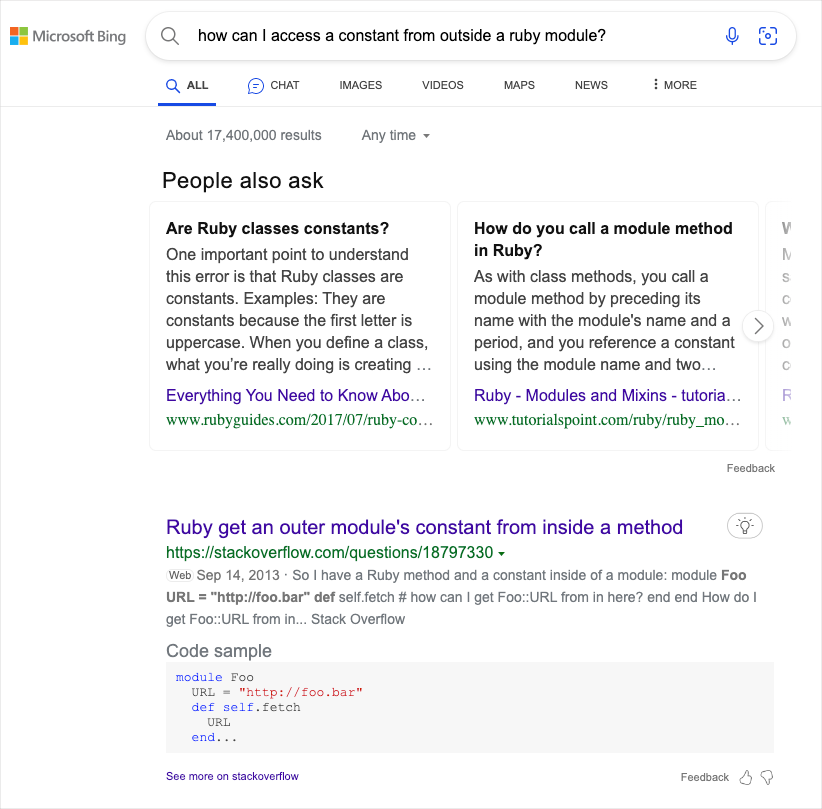
Task: Switch to the MAPS tab
Action: [519, 85]
